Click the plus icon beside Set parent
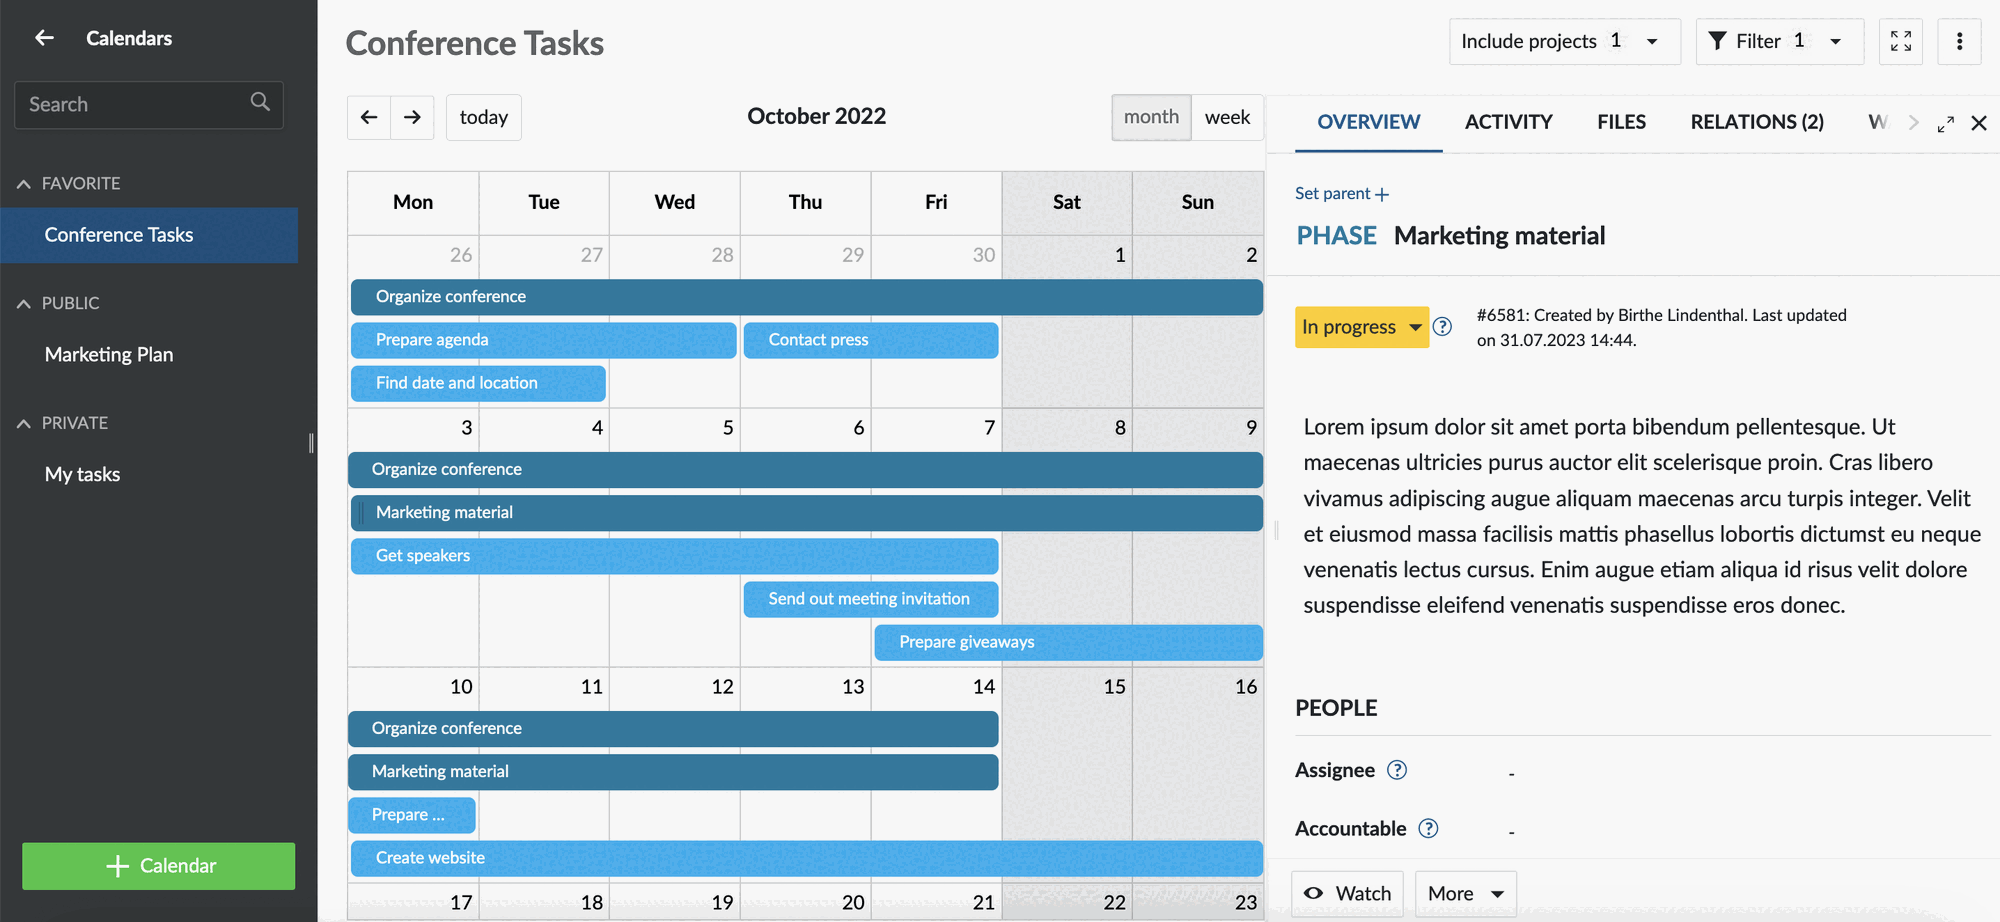The width and height of the screenshot is (2000, 922). [1382, 194]
